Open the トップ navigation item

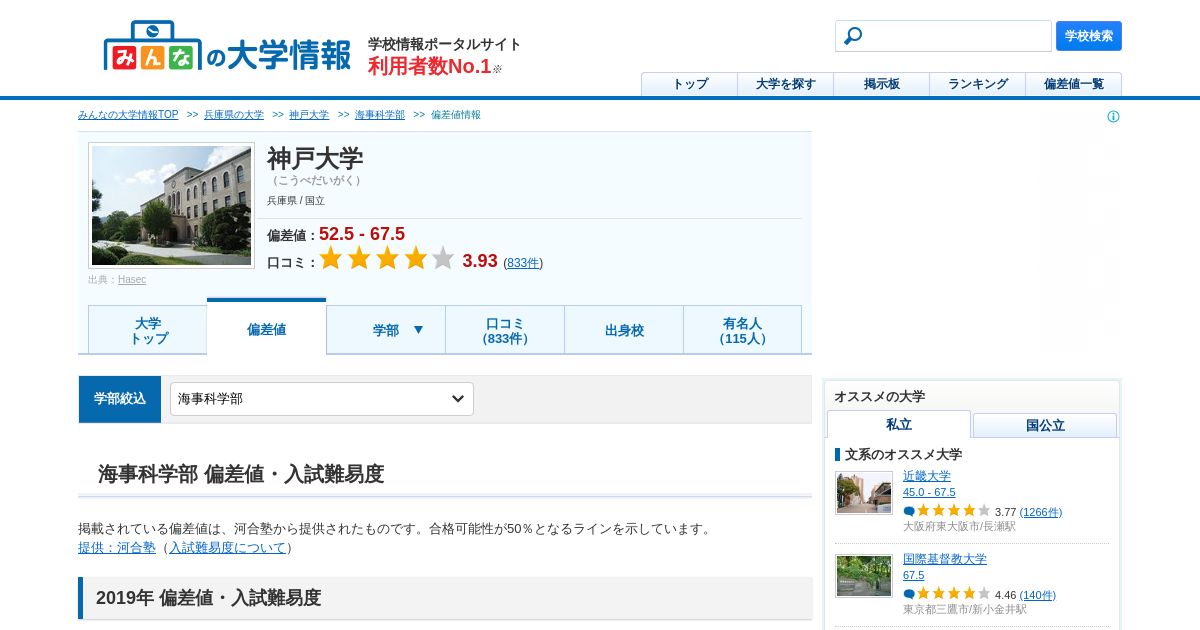pyautogui.click(x=690, y=84)
